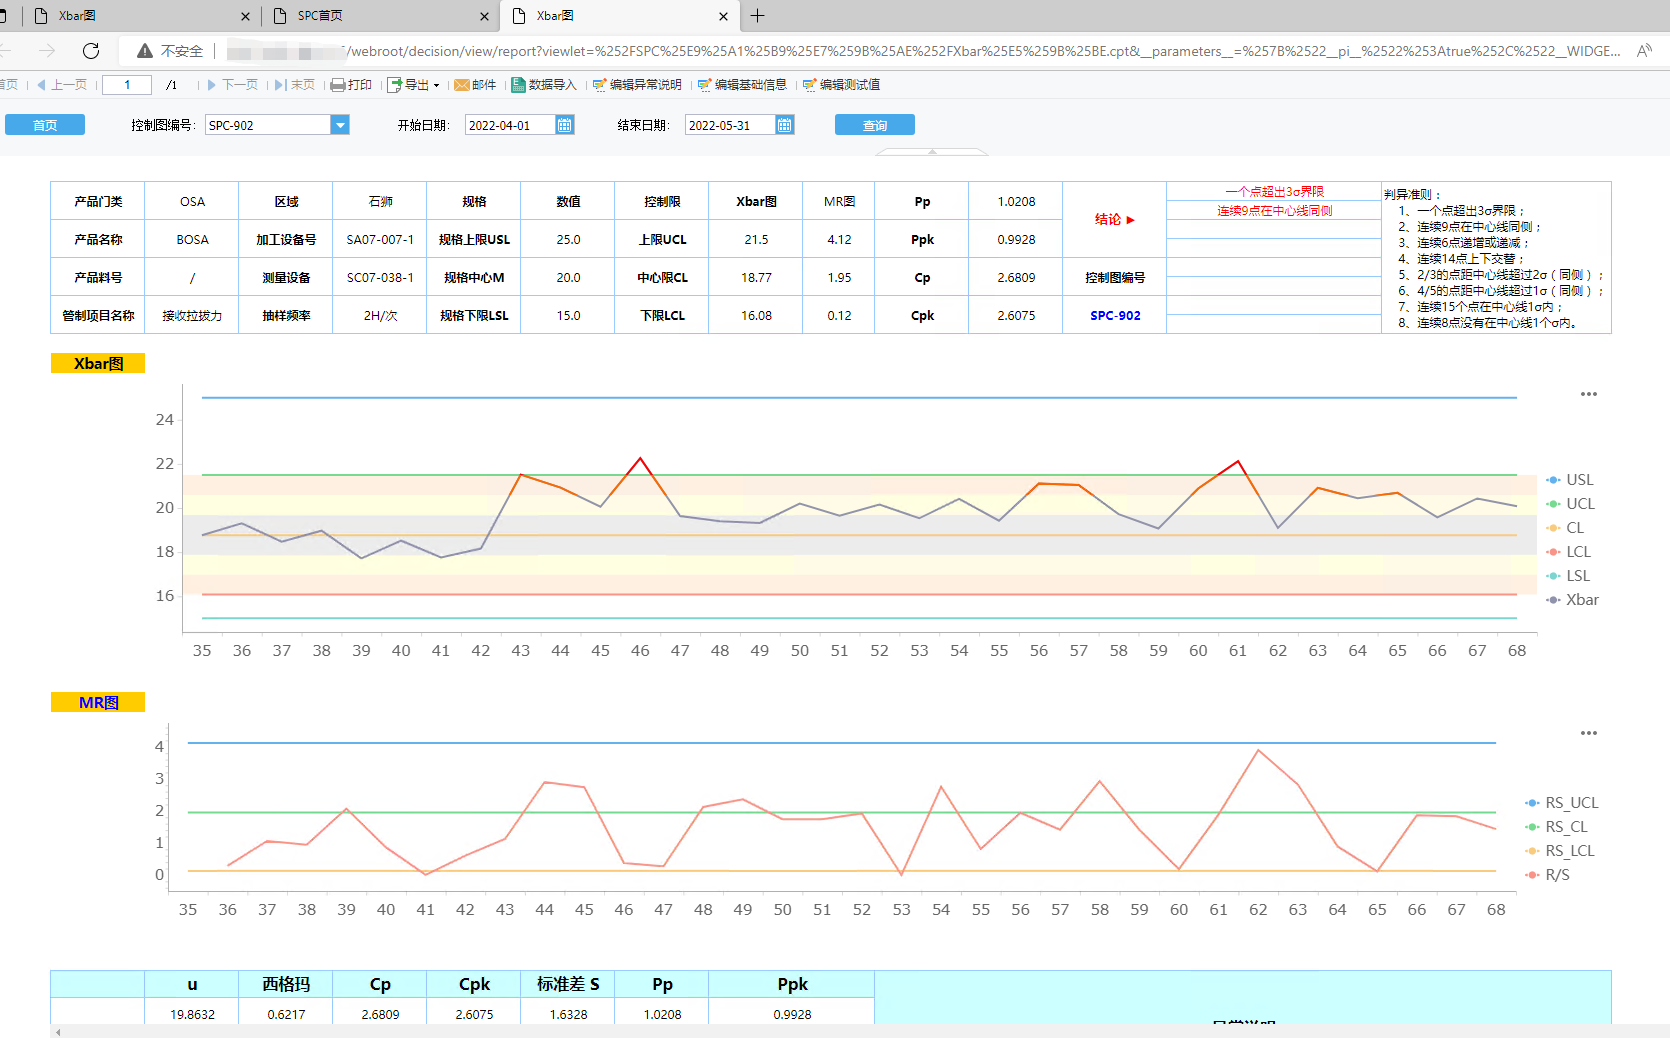The height and width of the screenshot is (1038, 1670).
Task: Click the page number input field
Action: [127, 85]
